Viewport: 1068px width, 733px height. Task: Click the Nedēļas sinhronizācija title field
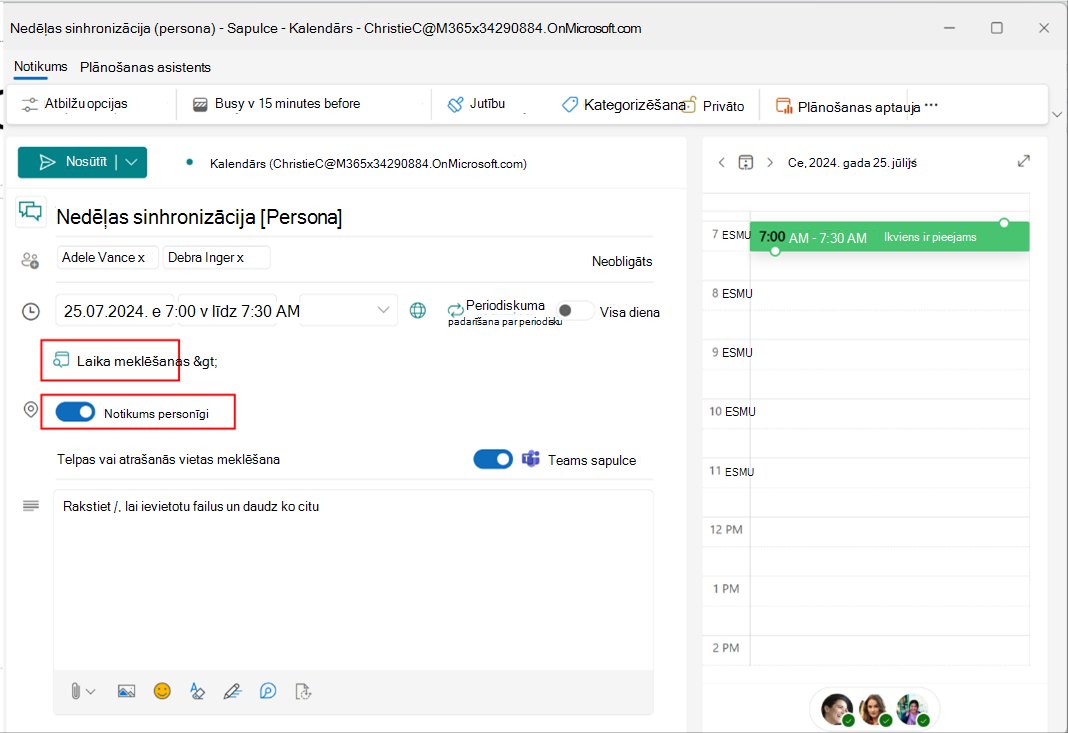tap(354, 217)
